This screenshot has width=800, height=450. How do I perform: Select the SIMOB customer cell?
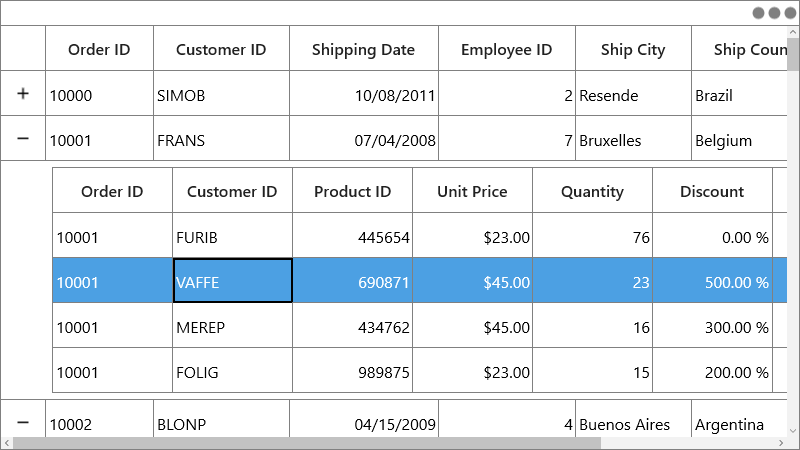[x=221, y=93]
